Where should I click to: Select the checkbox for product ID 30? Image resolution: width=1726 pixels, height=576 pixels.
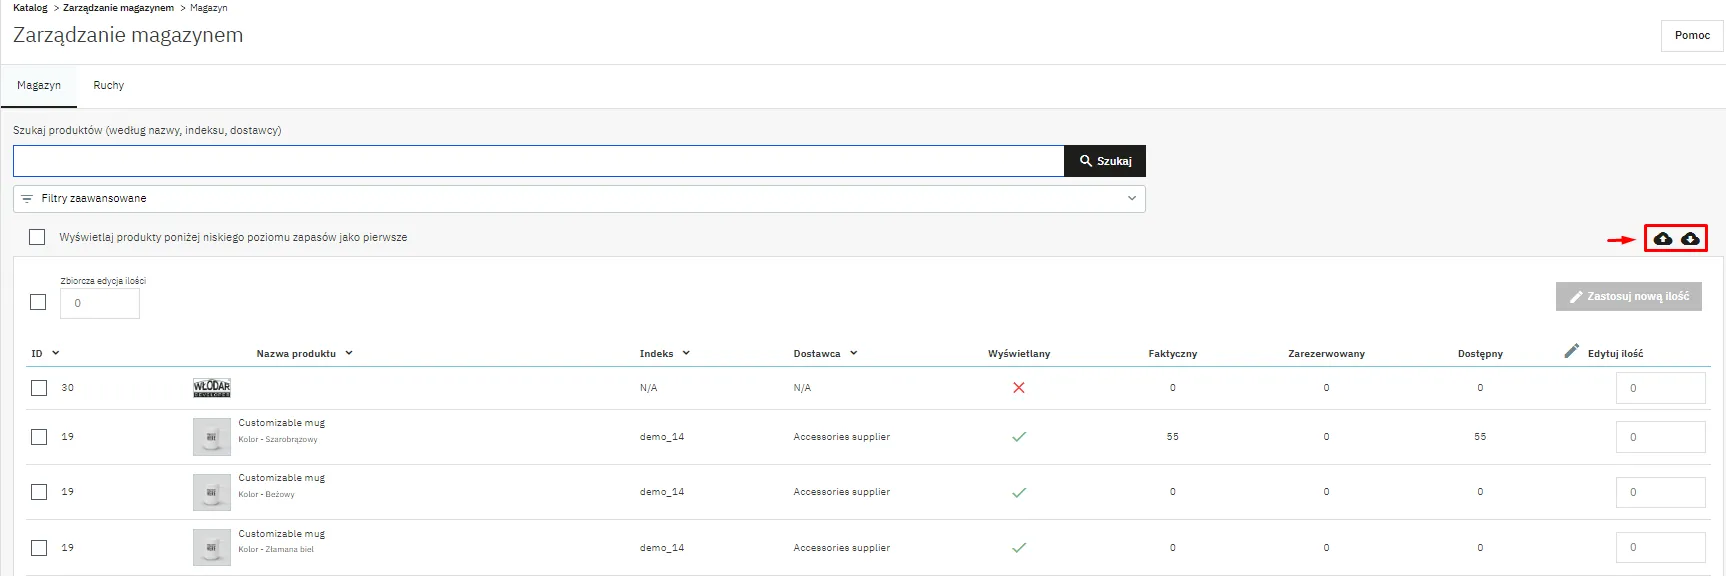tap(38, 388)
